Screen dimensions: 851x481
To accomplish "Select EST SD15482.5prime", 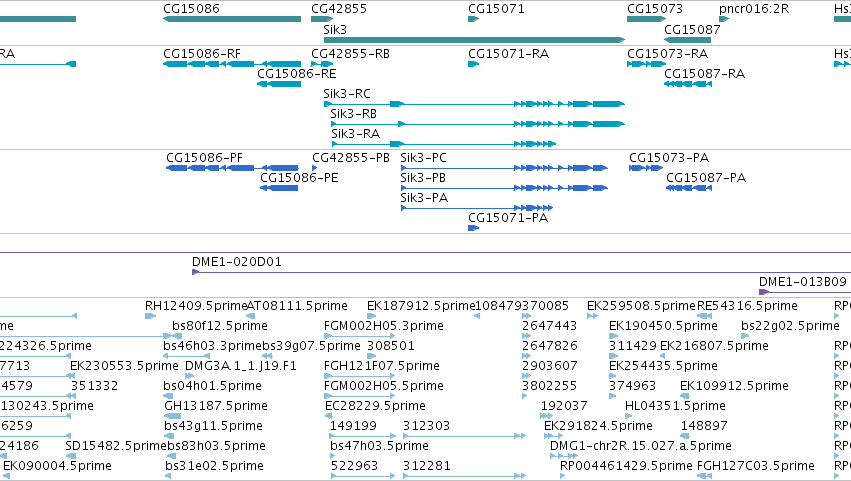I will tap(116, 447).
